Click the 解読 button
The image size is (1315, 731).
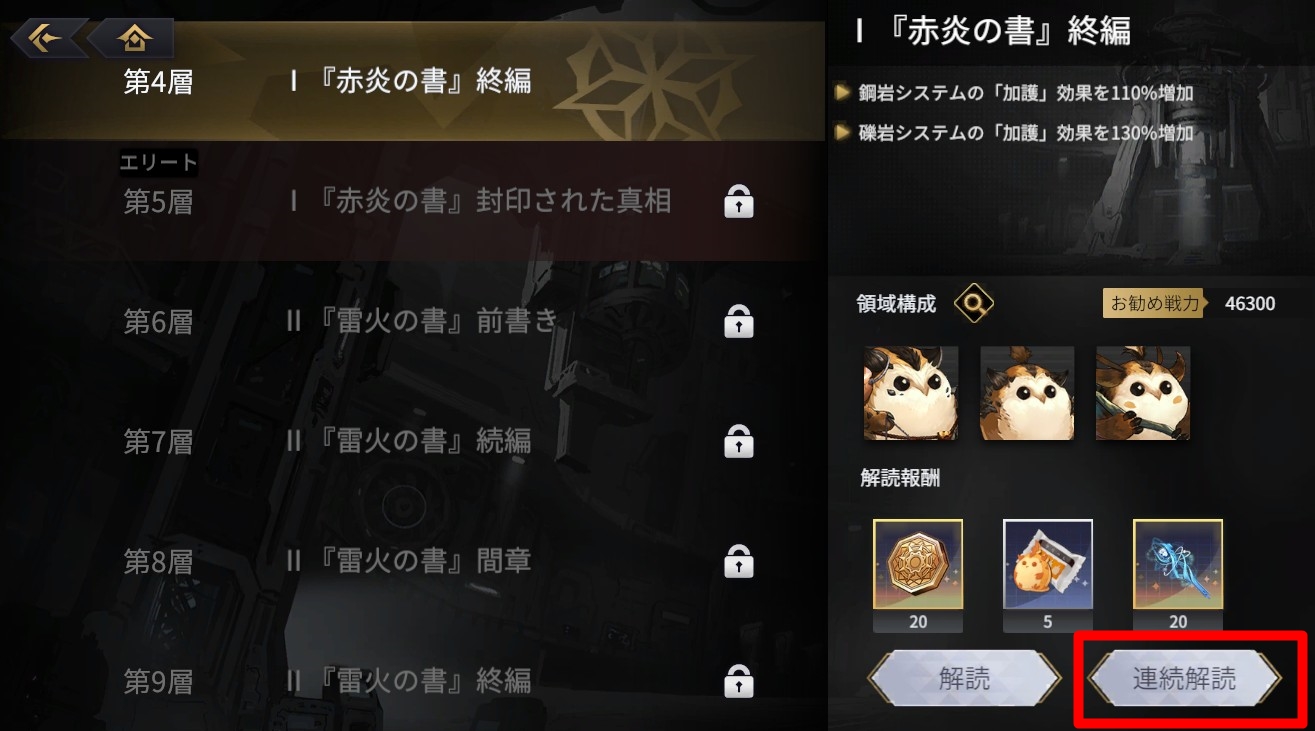point(965,679)
